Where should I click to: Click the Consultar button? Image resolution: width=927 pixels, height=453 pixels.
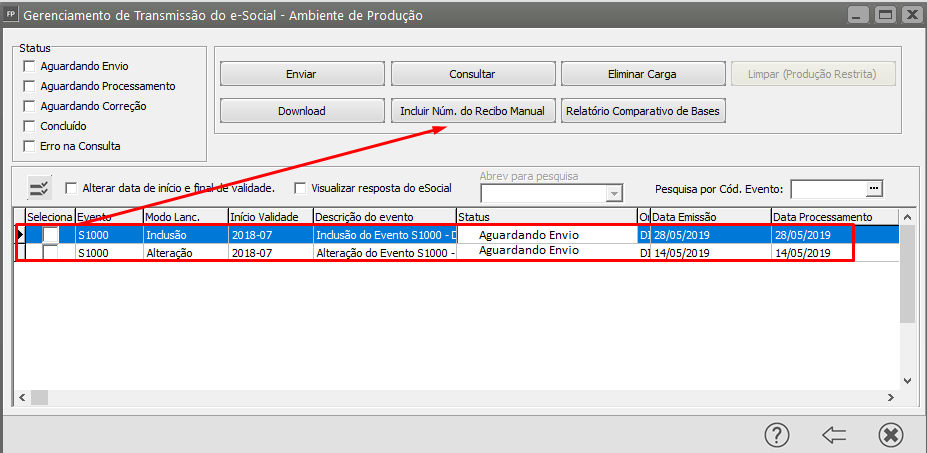[472, 75]
